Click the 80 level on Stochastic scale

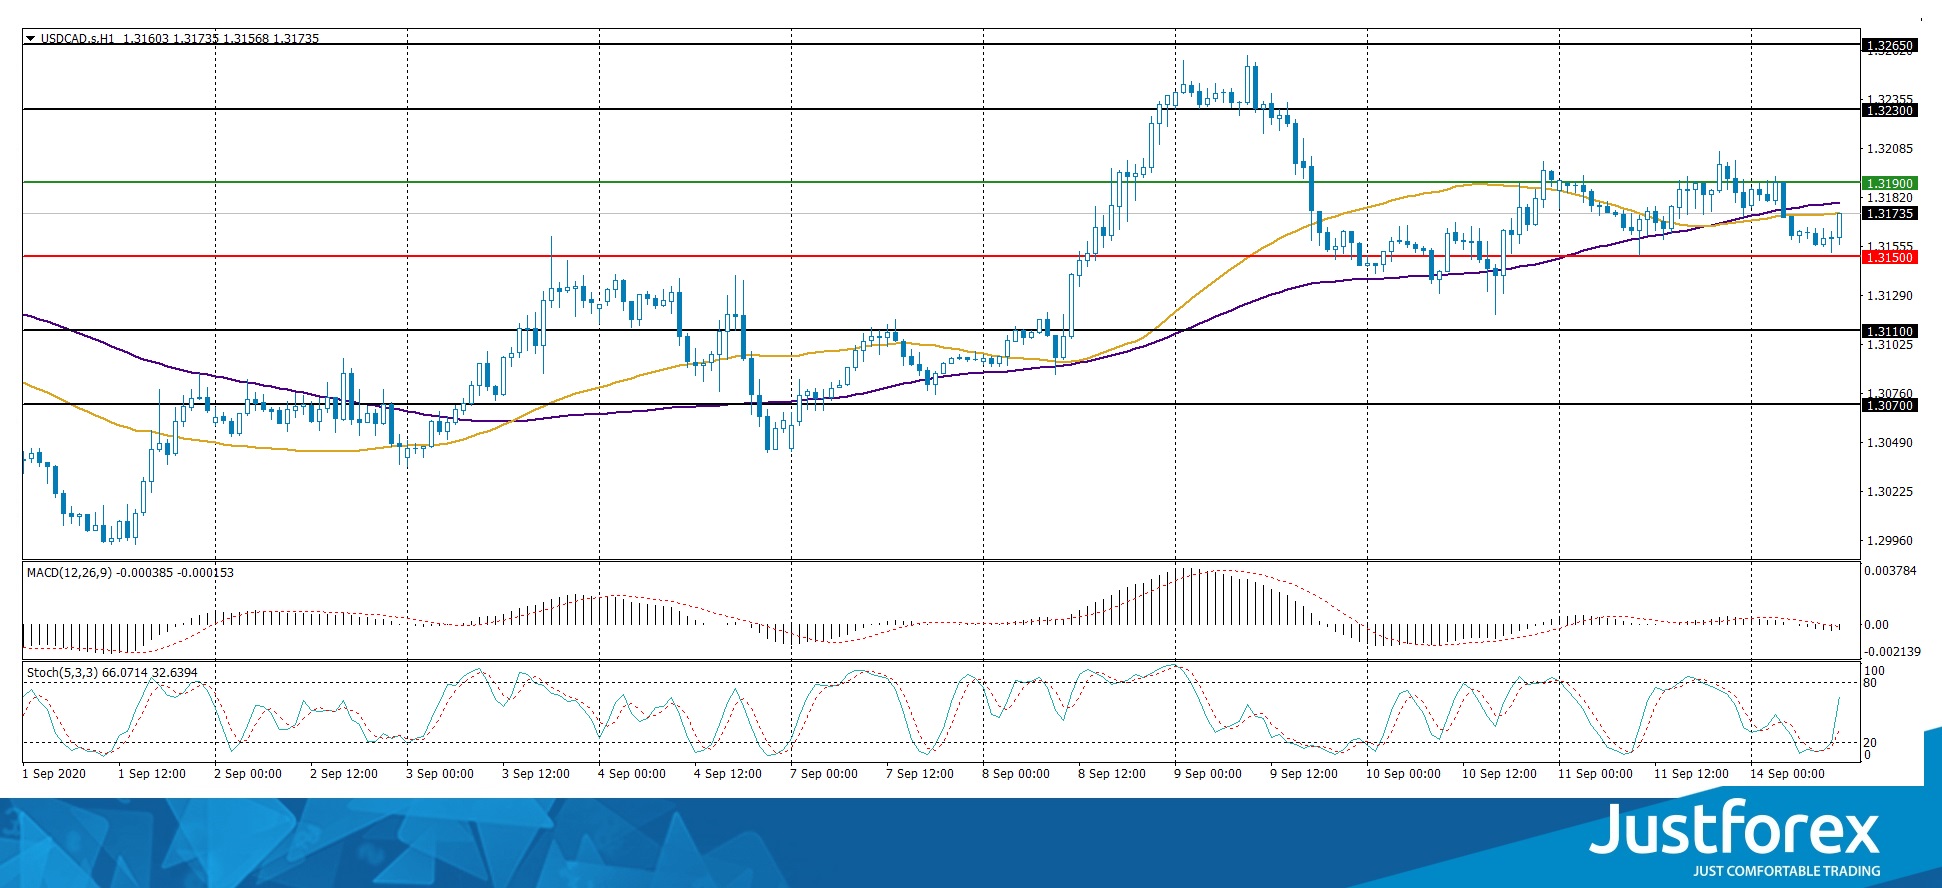click(x=1870, y=683)
